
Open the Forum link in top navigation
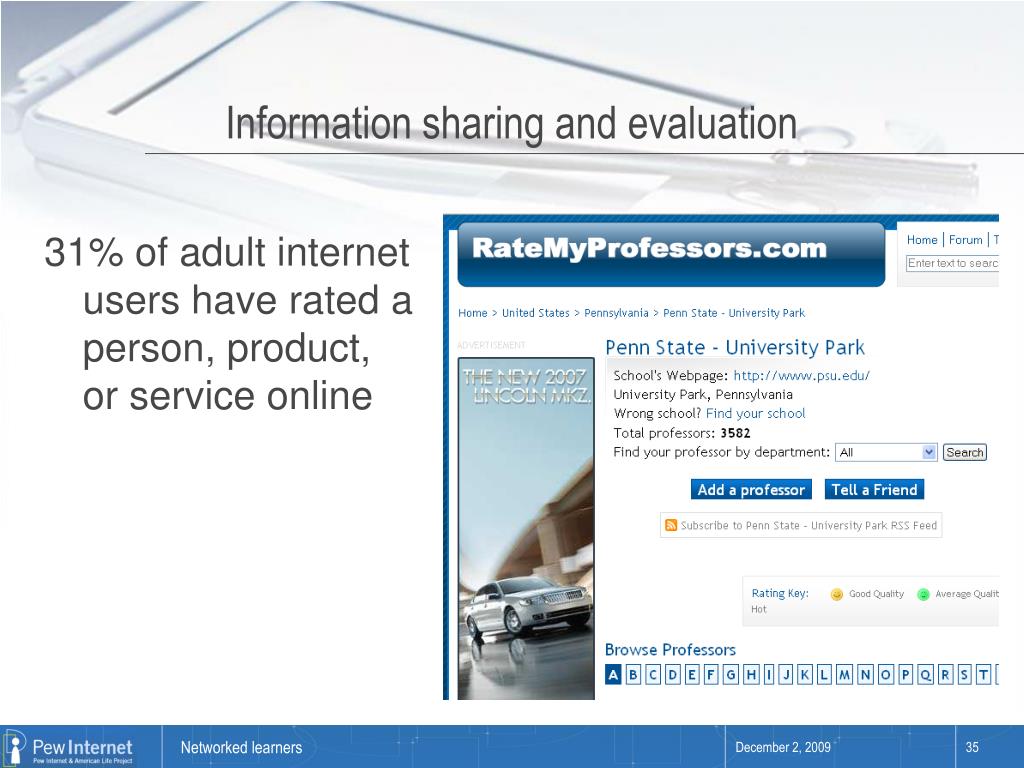[965, 240]
